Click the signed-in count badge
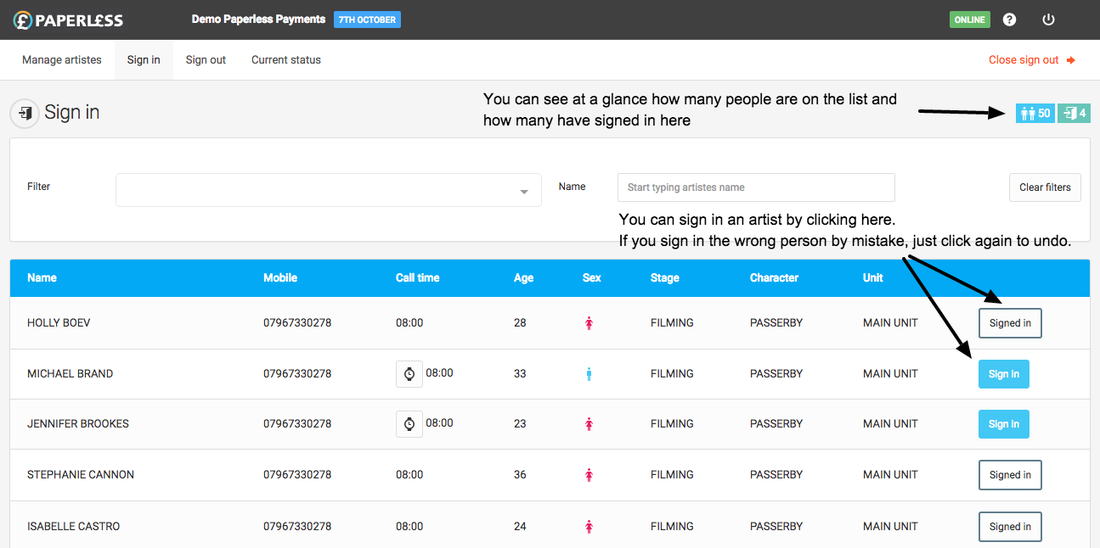This screenshot has width=1100, height=548. point(1075,113)
